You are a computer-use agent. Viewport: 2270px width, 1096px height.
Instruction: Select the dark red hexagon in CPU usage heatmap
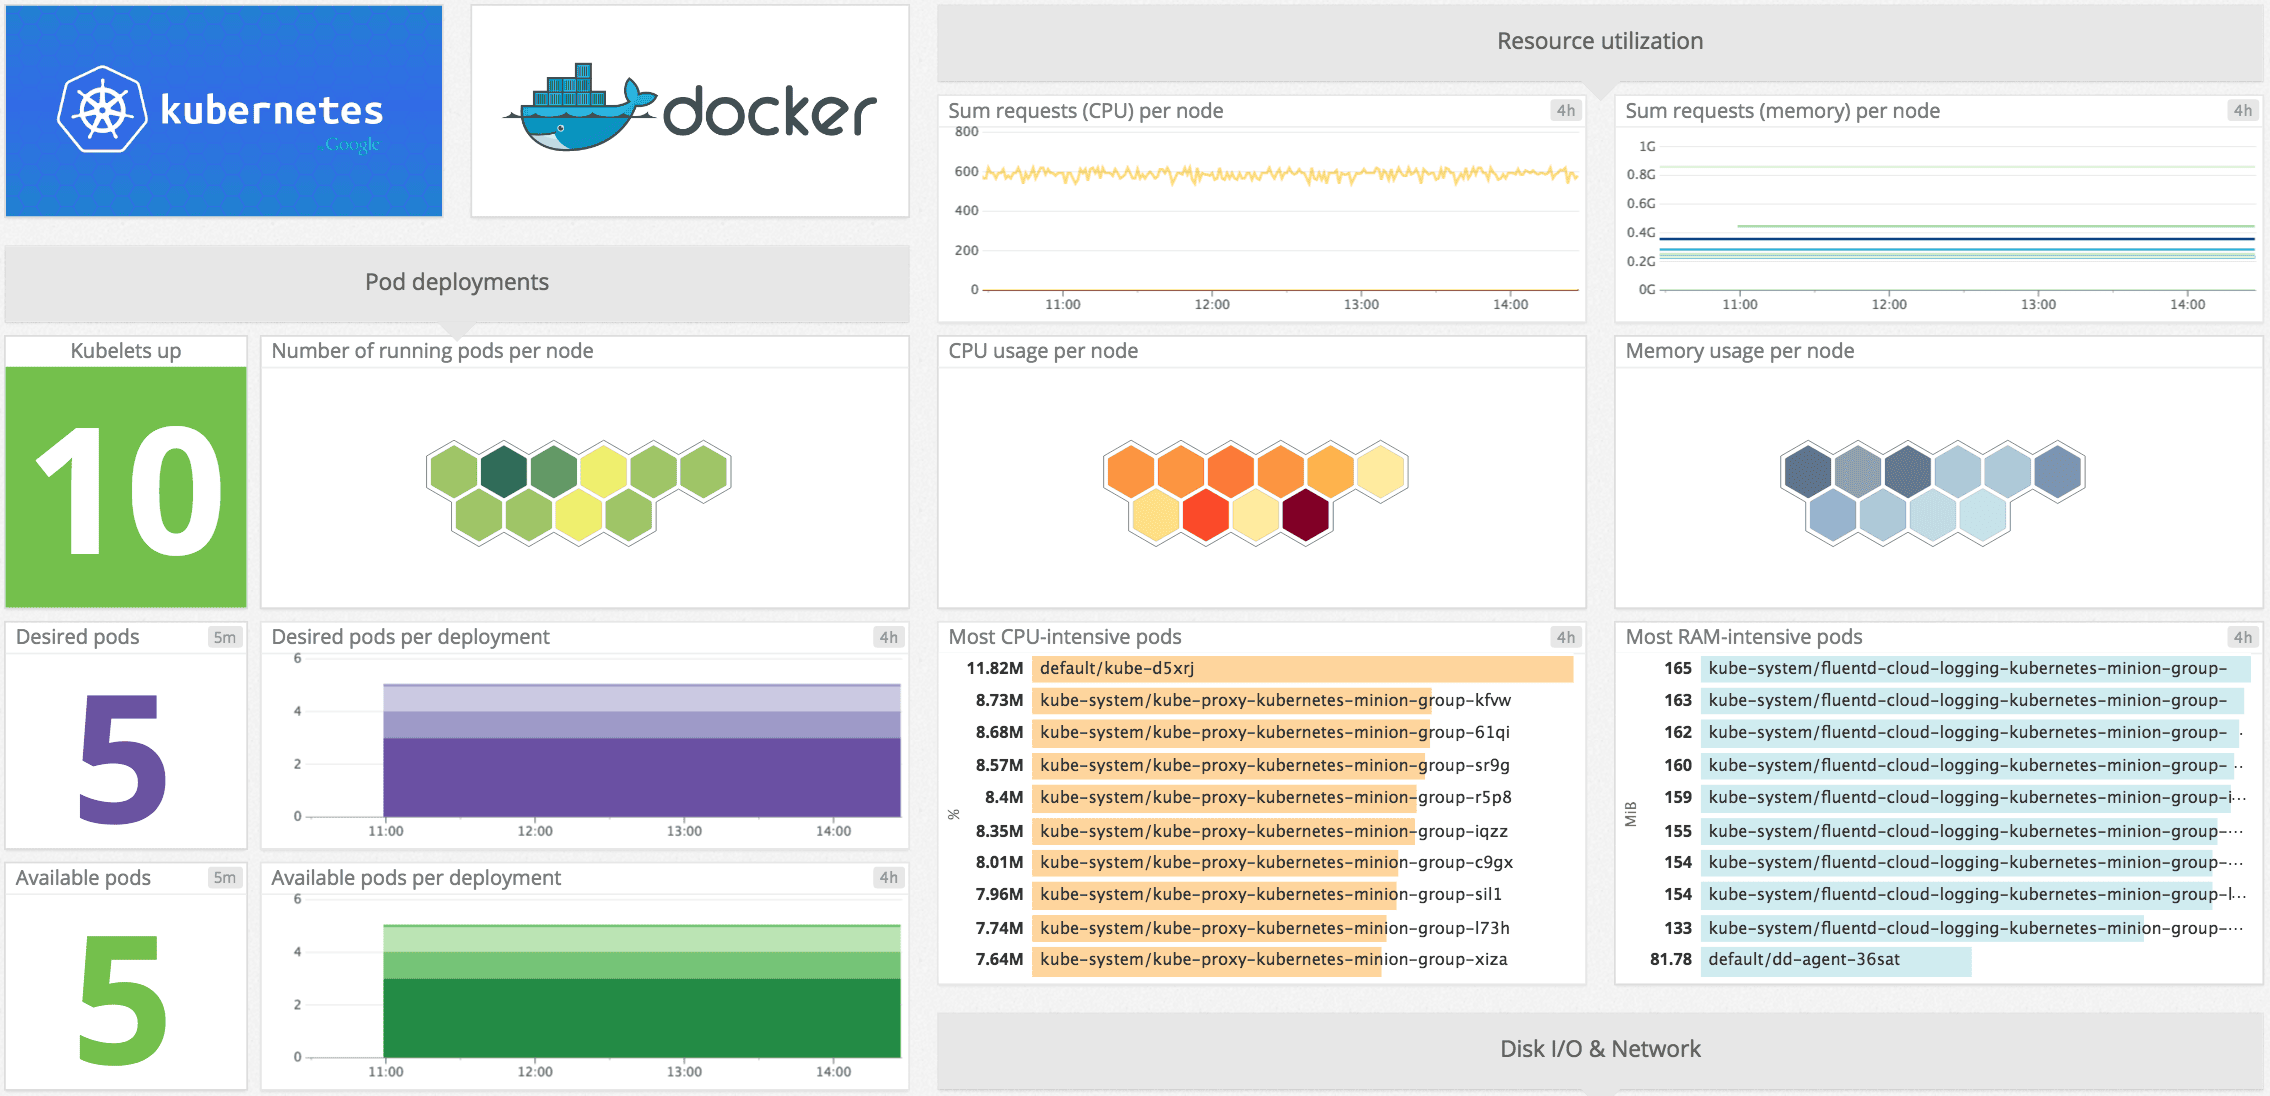click(1306, 517)
